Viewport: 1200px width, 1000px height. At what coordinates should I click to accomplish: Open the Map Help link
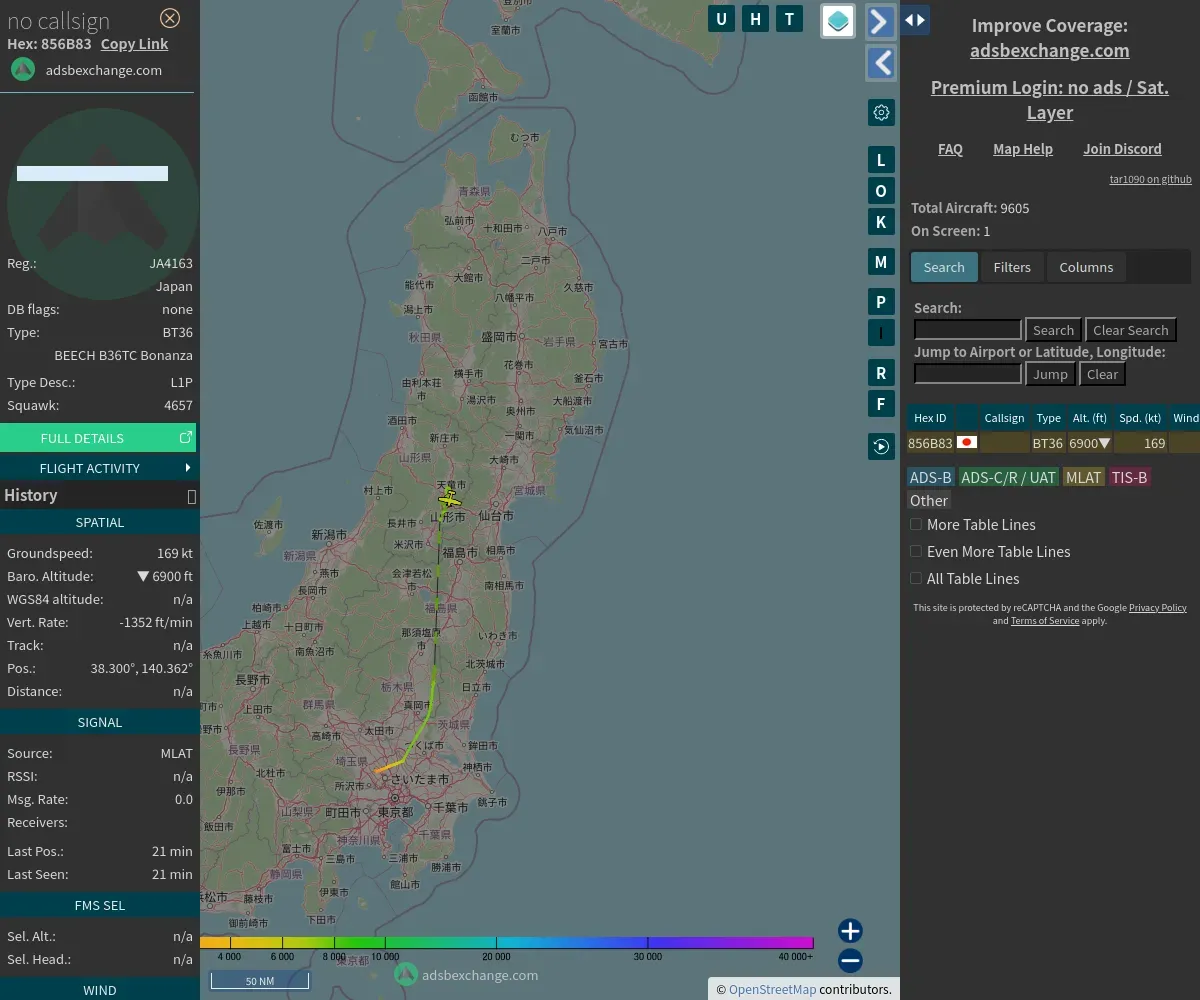[x=1023, y=149]
